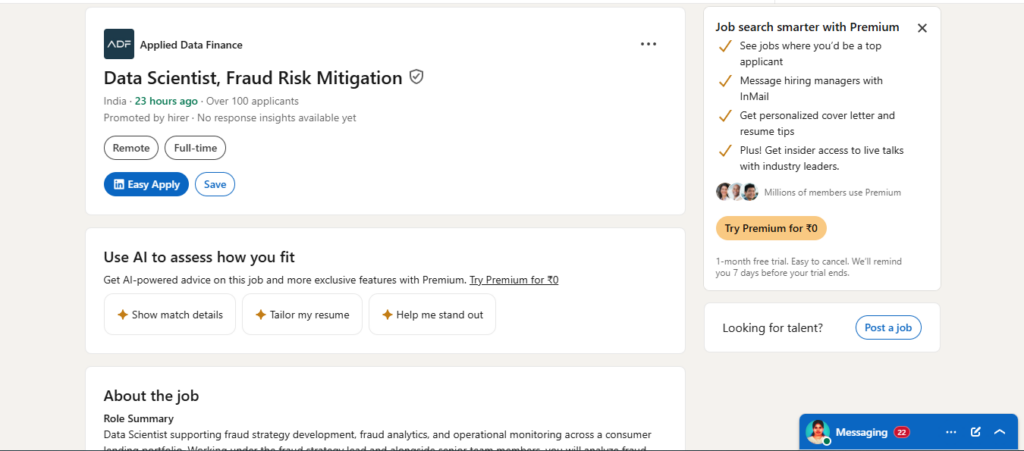
Task: Click sparkle icon on Help me stand out
Action: pyautogui.click(x=387, y=315)
